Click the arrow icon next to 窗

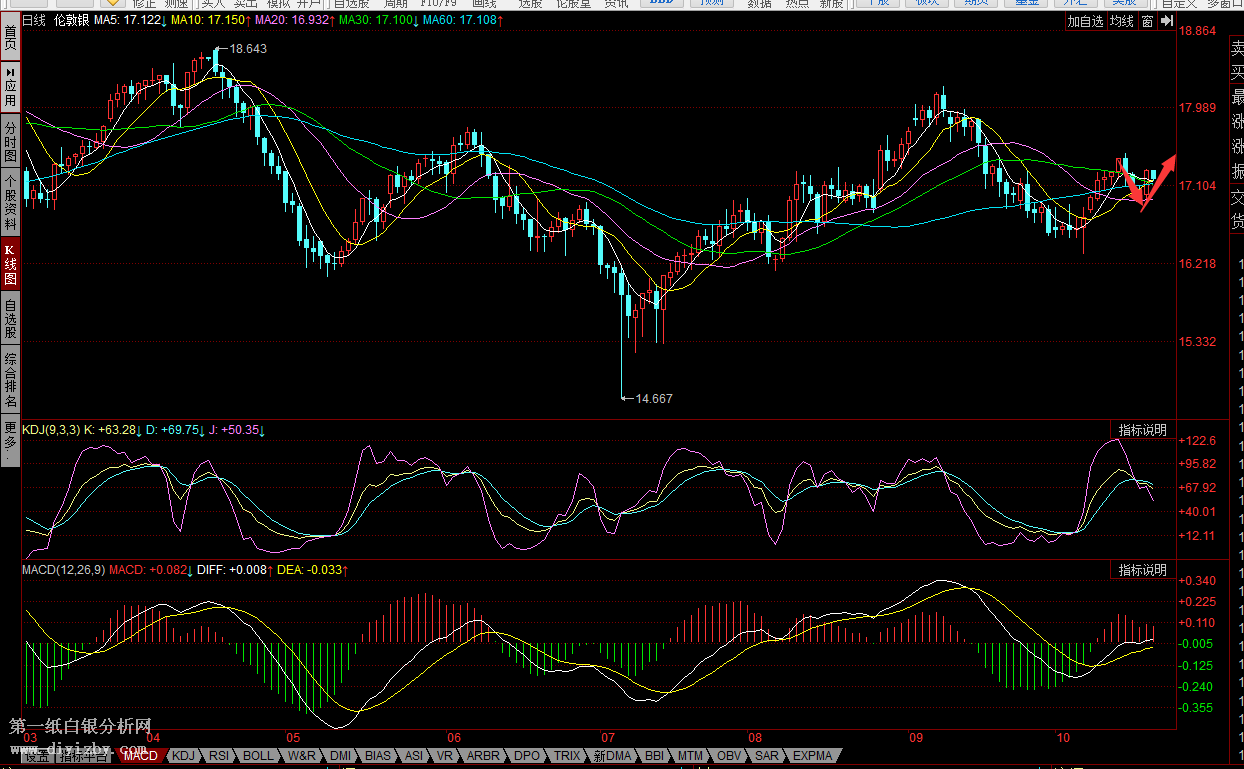[x=1165, y=21]
